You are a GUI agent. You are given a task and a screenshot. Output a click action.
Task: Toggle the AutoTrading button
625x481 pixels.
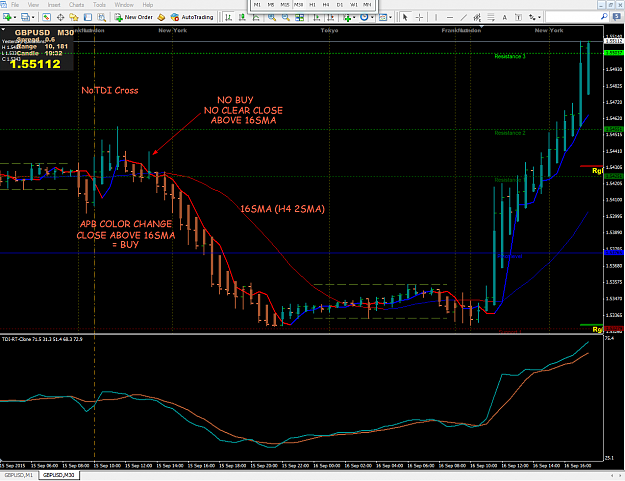click(x=192, y=17)
